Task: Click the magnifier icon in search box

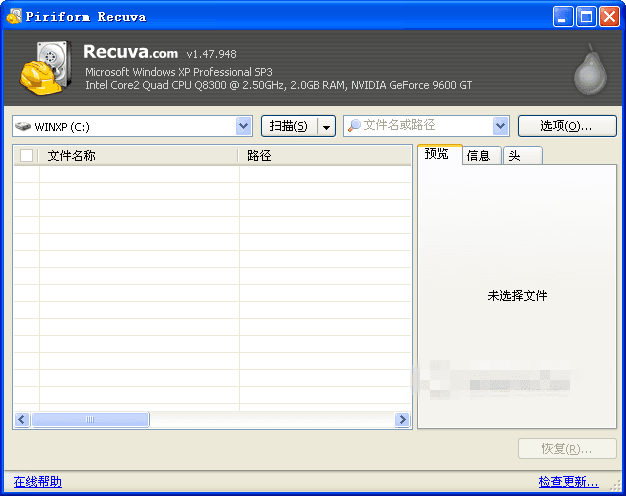Action: [x=353, y=126]
